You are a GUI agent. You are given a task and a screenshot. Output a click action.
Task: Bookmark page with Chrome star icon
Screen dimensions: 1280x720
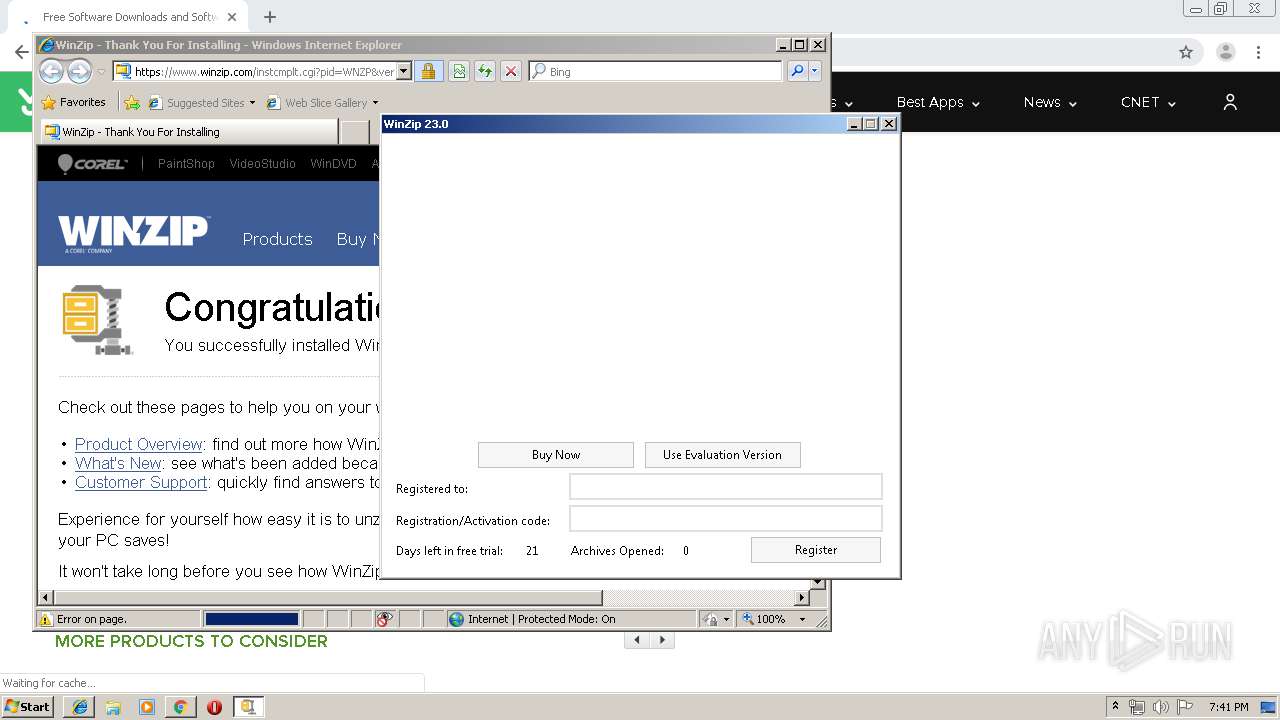tap(1186, 52)
